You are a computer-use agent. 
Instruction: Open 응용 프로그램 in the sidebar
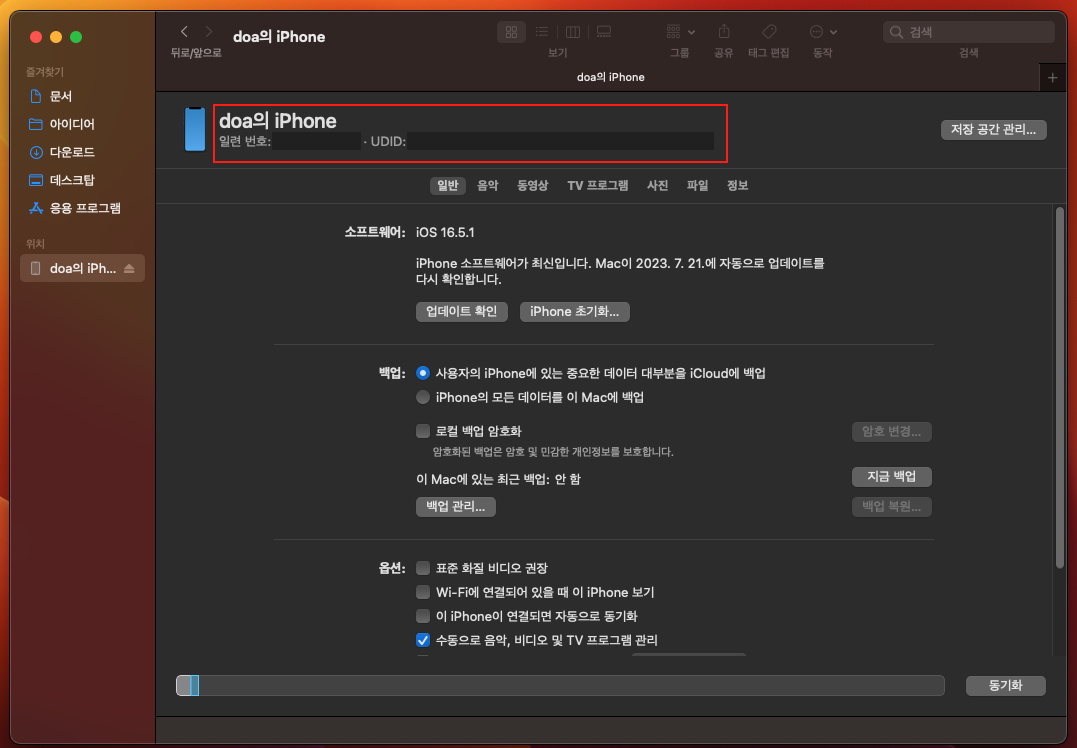tap(73, 208)
